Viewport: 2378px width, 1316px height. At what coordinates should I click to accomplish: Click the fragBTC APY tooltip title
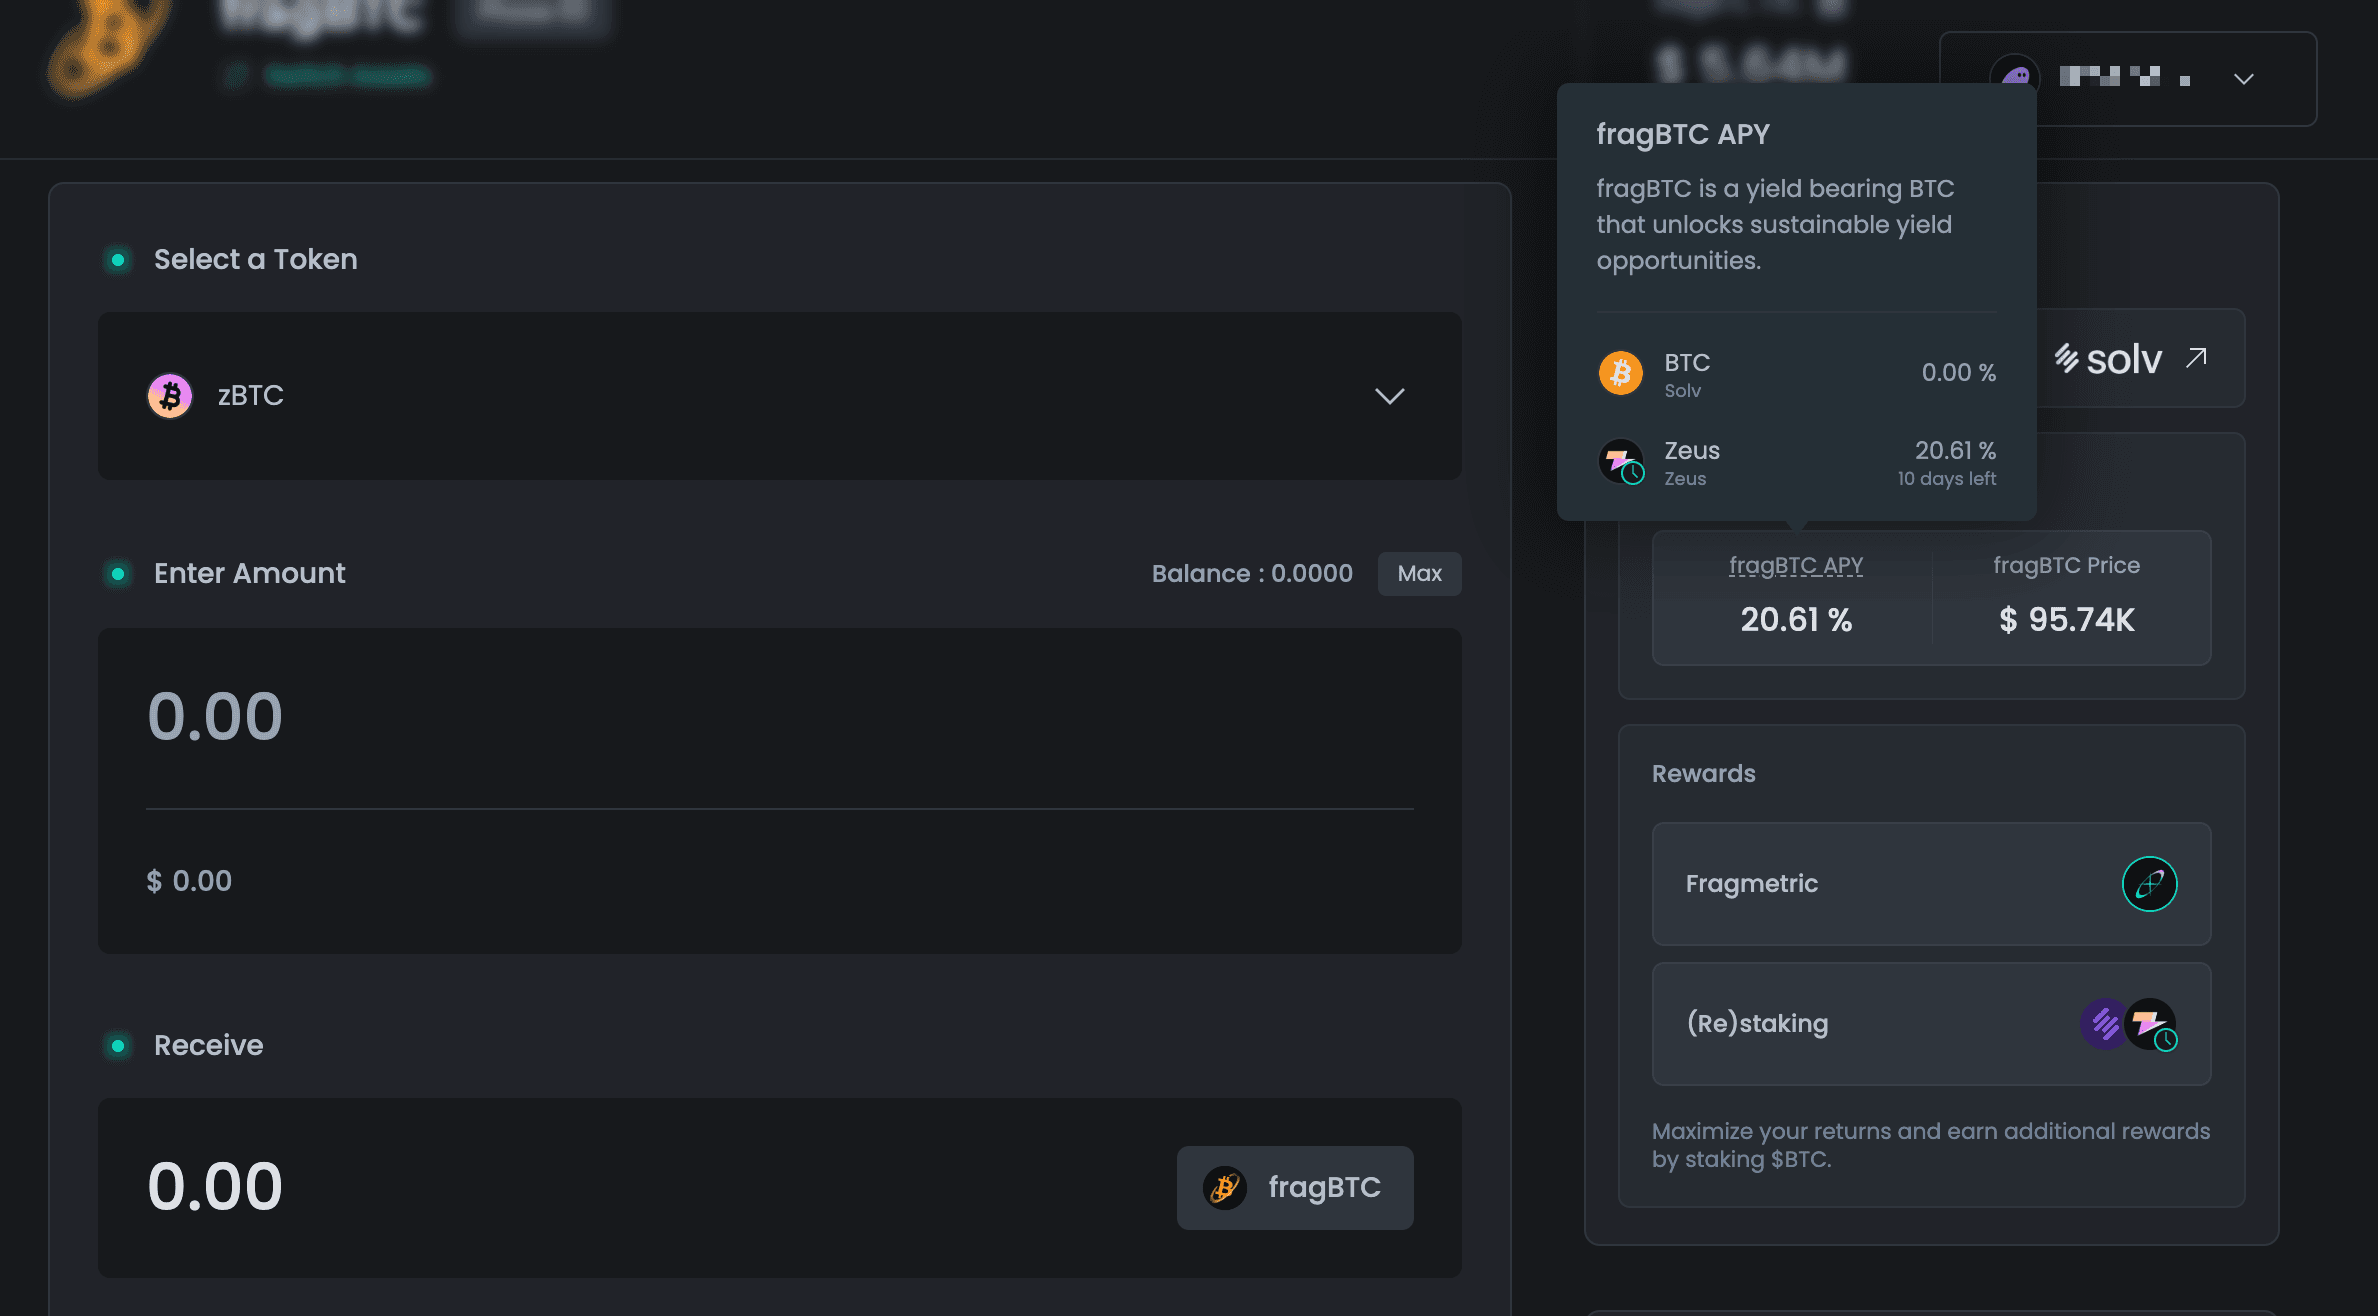click(x=1682, y=134)
